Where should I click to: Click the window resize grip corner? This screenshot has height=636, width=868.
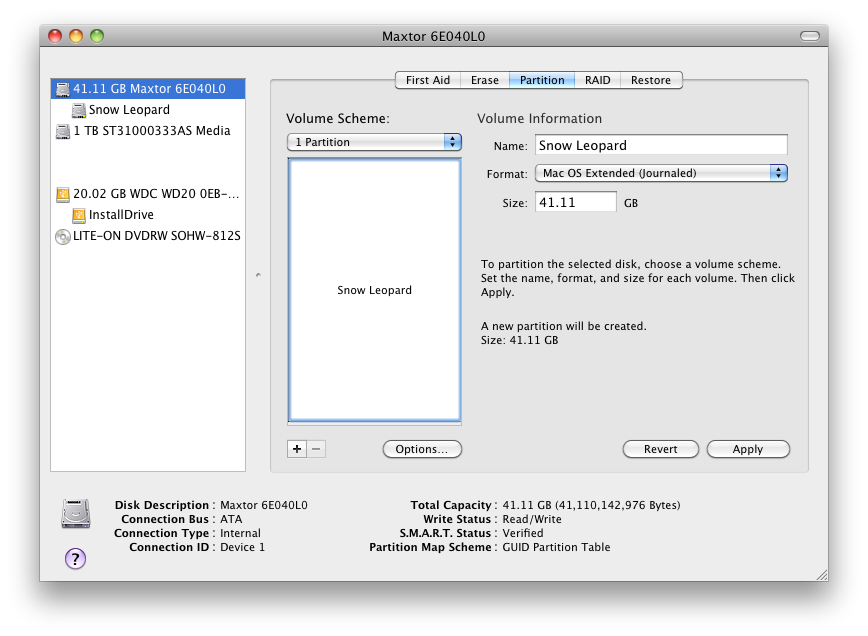pos(822,575)
